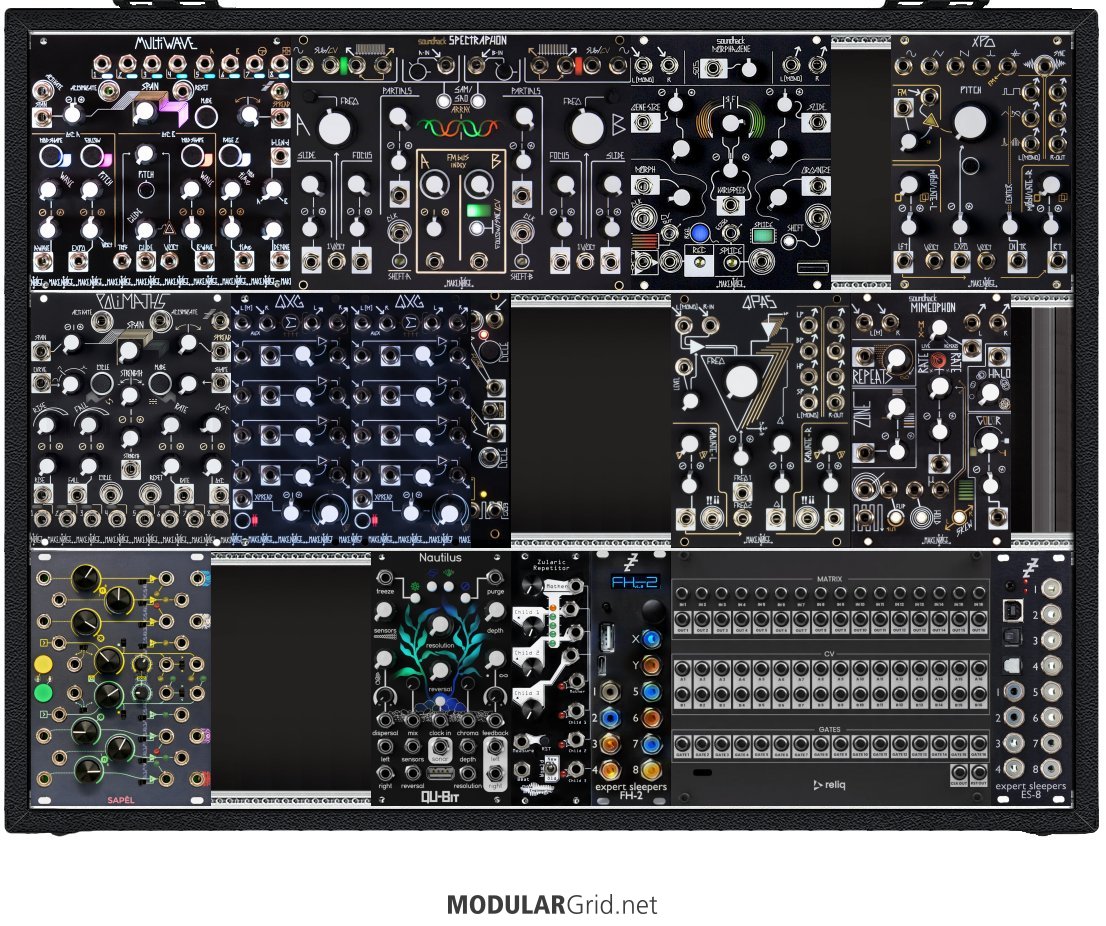This screenshot has width=1106, height=926.
Task: Click the ES-8 USB-B connector
Action: coord(1011,612)
